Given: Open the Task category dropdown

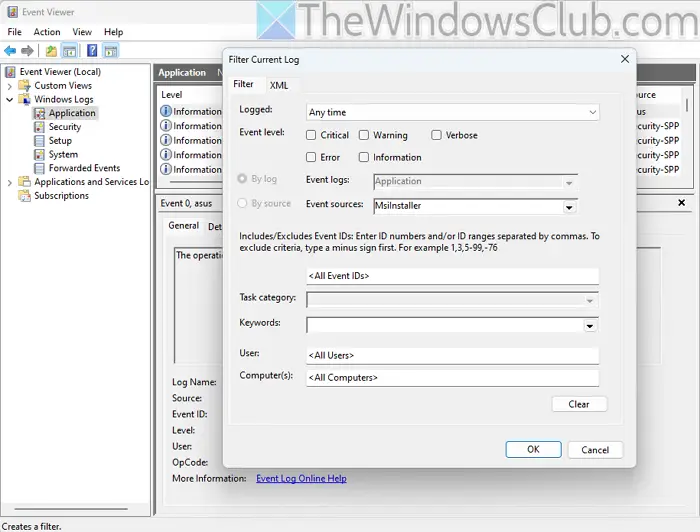Looking at the screenshot, I should click(452, 300).
